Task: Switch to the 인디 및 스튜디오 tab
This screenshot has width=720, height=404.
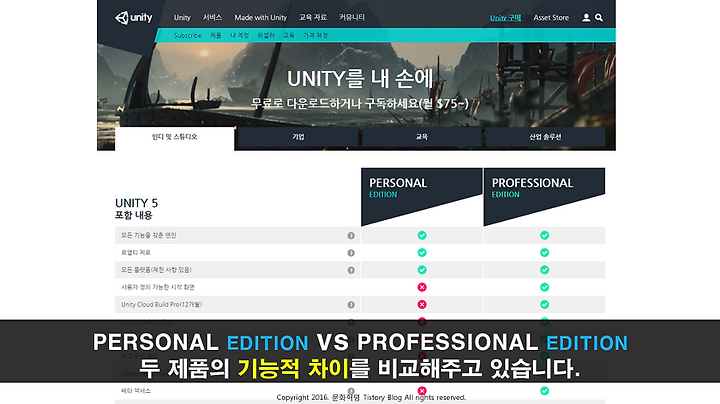Action: [174, 138]
